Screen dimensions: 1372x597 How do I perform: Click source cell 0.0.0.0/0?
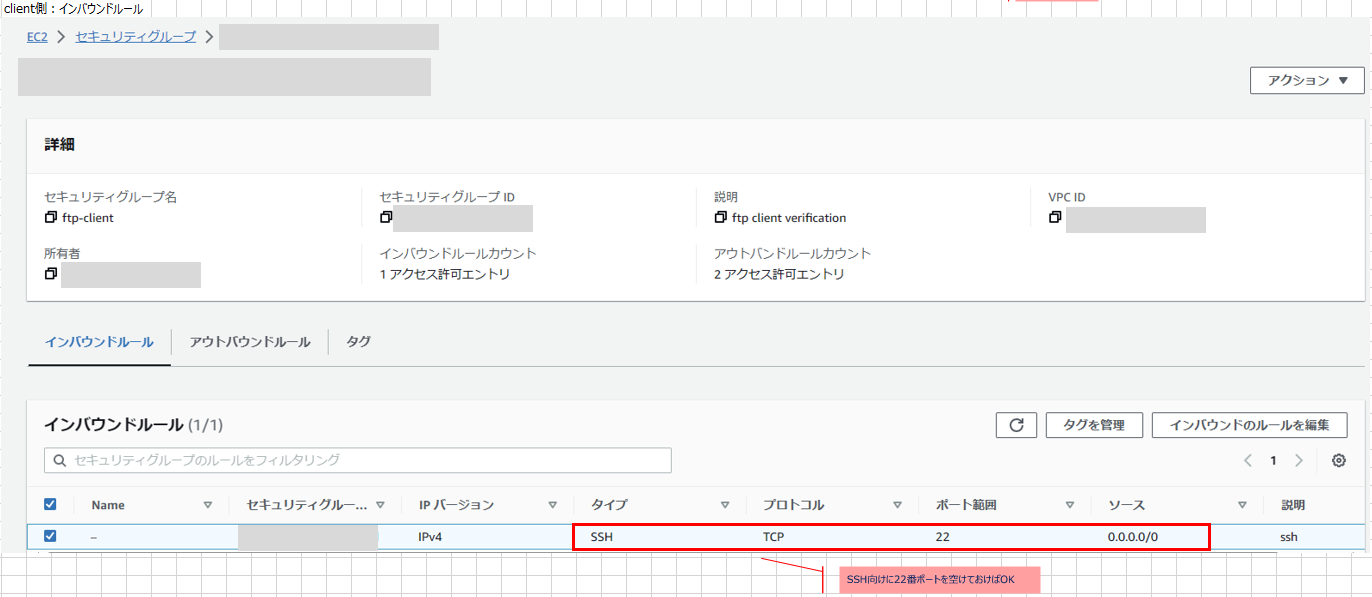click(1133, 537)
